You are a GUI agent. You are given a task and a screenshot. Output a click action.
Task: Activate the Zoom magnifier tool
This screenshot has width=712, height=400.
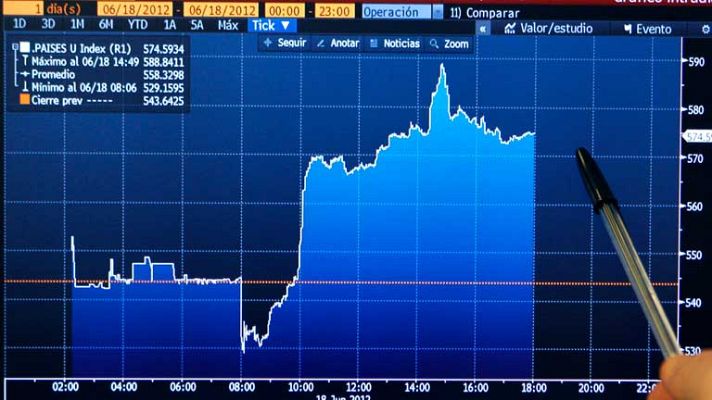pyautogui.click(x=449, y=44)
